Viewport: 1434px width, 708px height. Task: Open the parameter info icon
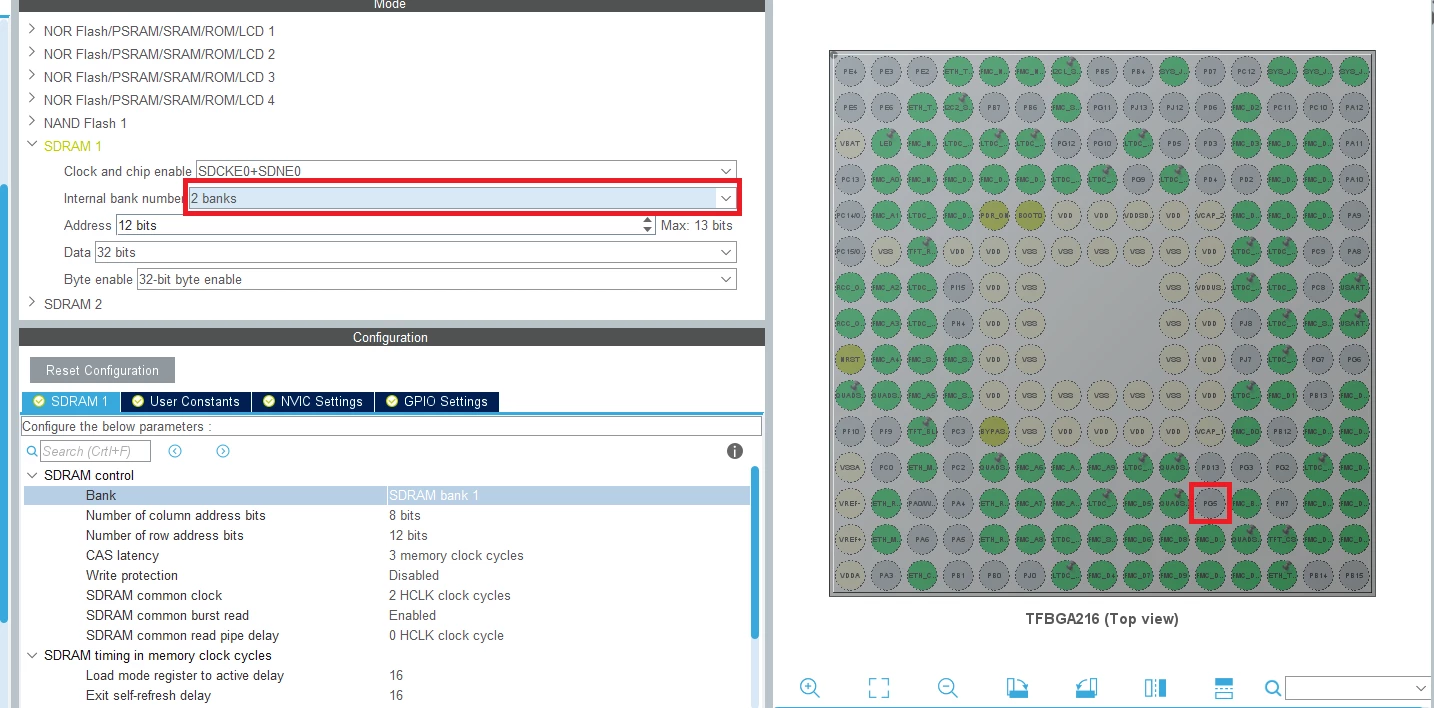(735, 451)
